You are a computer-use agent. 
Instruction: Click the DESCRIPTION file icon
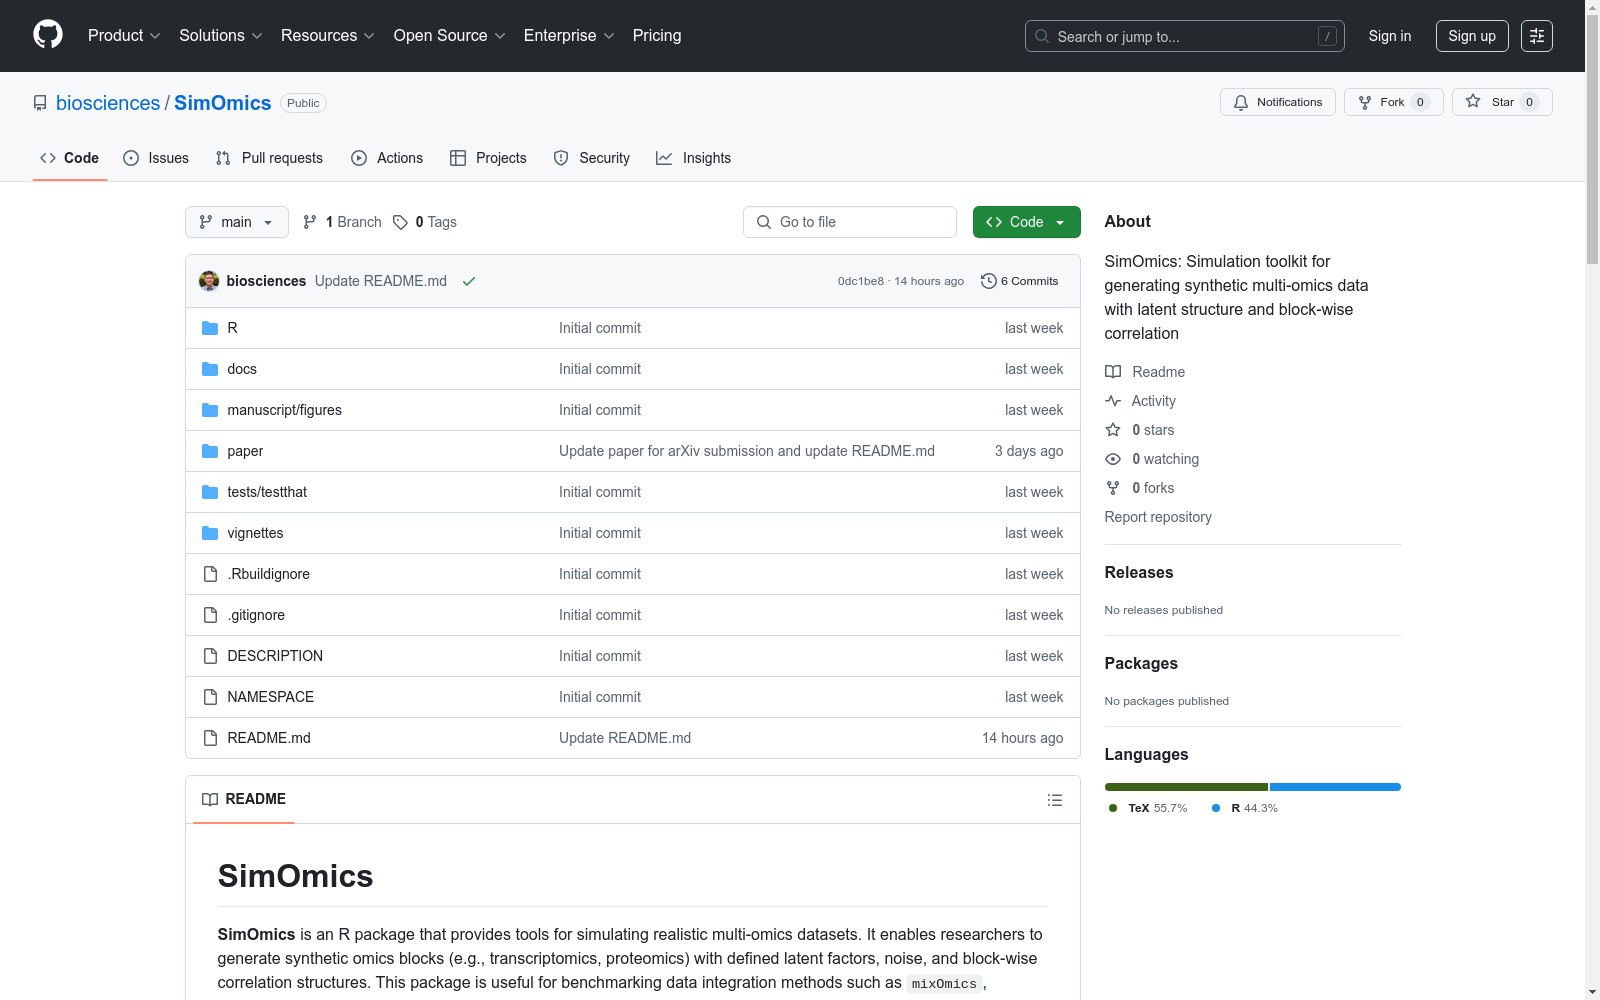210,656
